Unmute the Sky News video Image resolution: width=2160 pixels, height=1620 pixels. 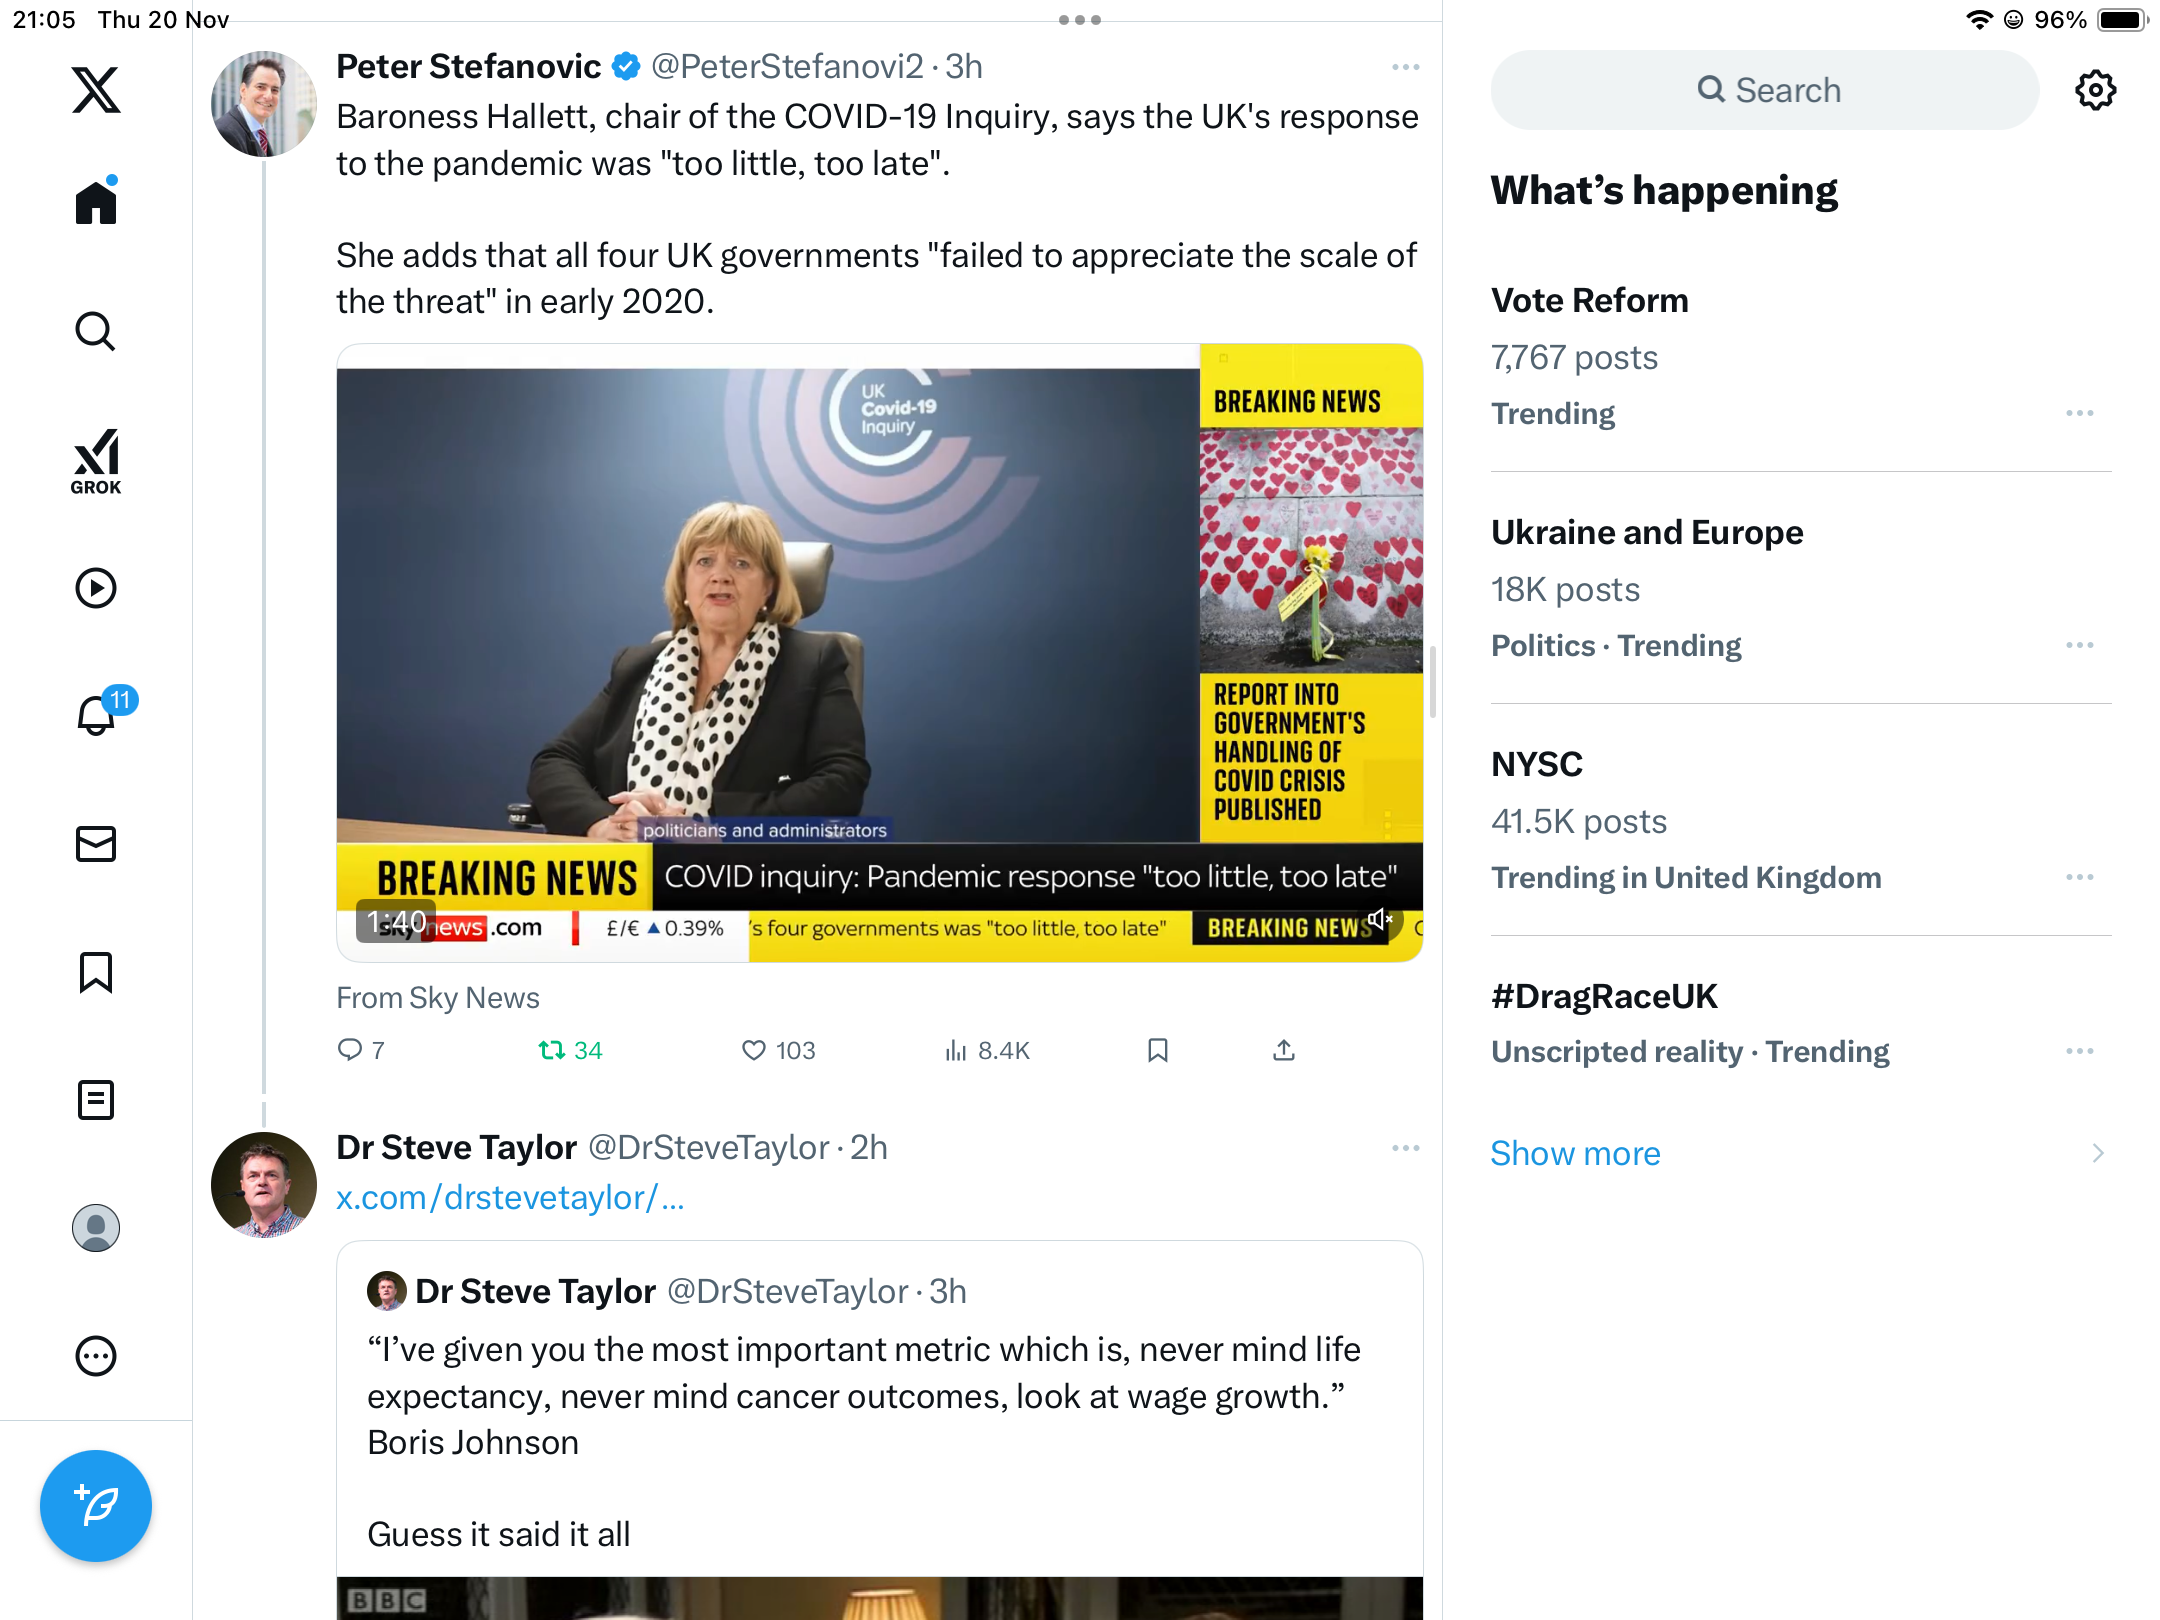[1380, 919]
